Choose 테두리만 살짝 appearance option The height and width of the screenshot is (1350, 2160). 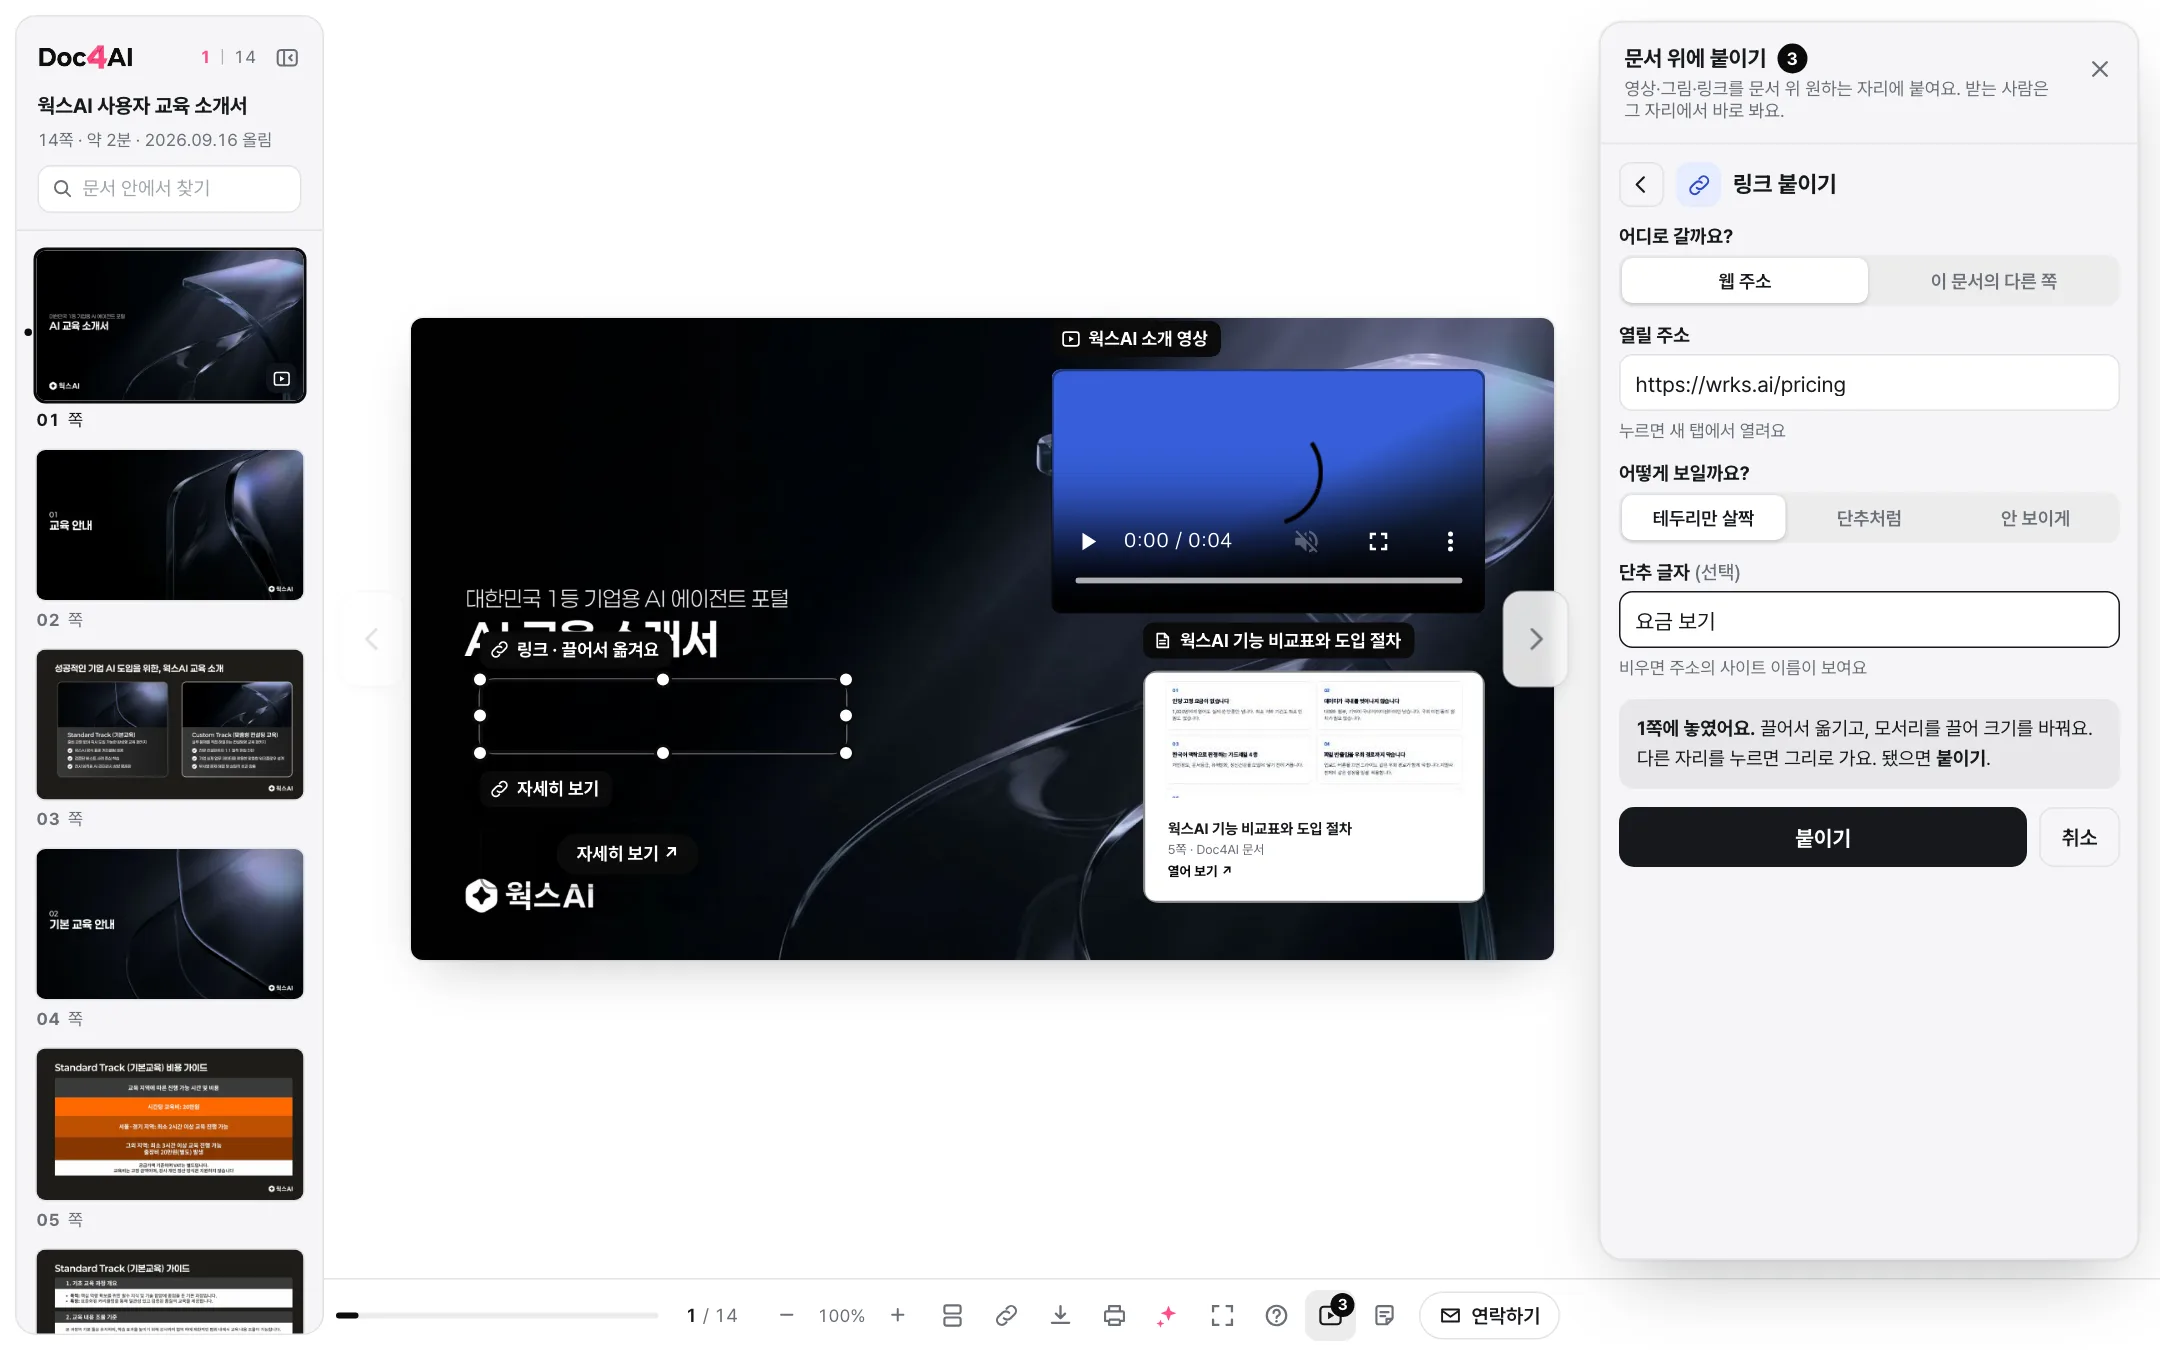[1703, 518]
